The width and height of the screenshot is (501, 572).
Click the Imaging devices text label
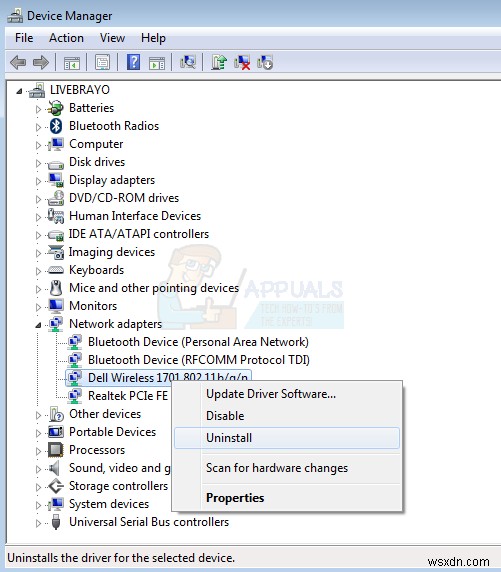tap(112, 252)
